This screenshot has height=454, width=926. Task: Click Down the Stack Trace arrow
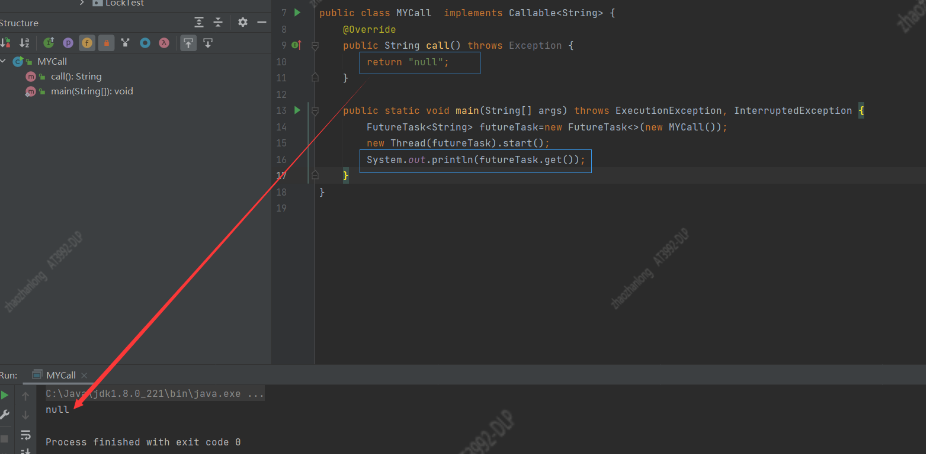[x=25, y=416]
